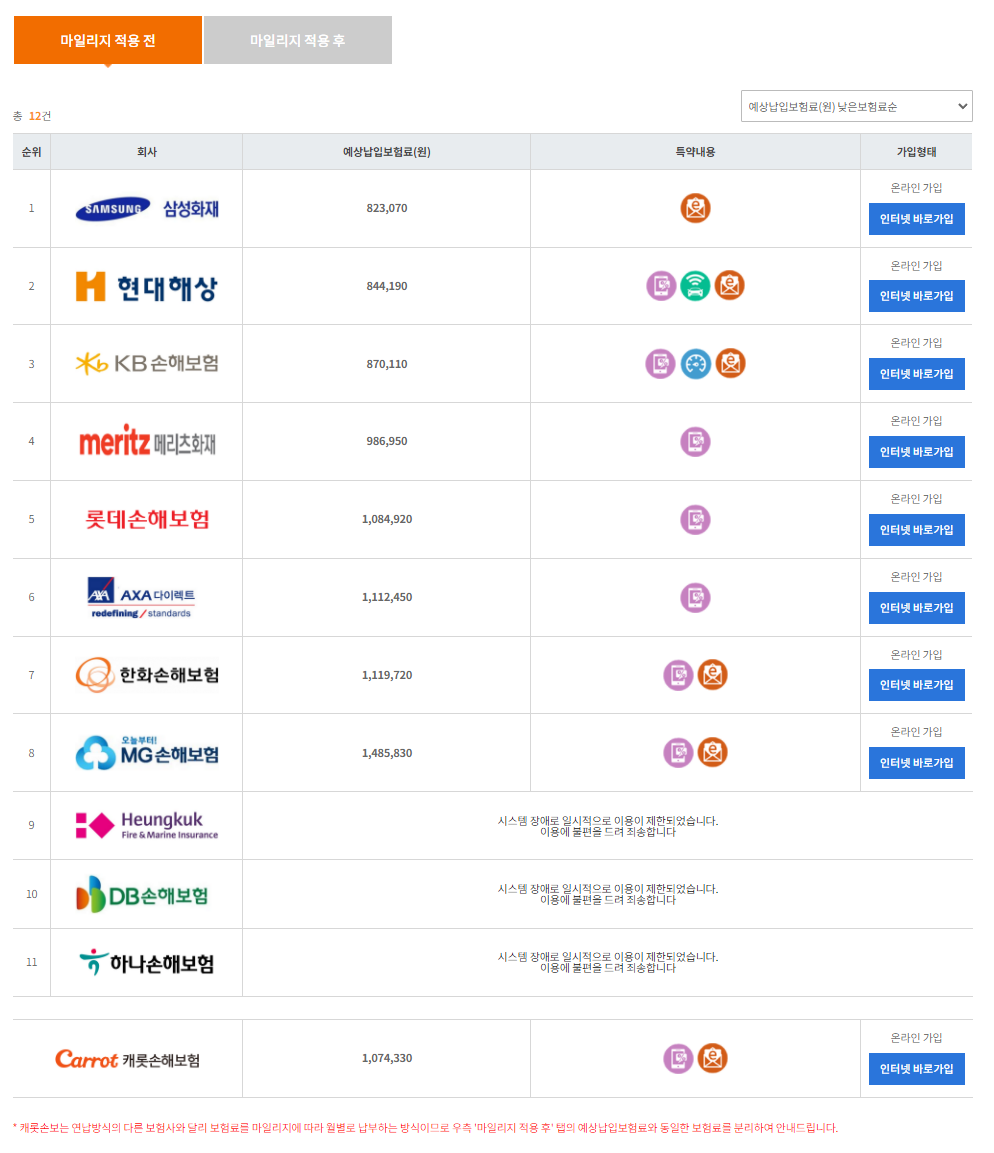Screen dimensions: 994x1153
Task: Switch to 마일리지 적용 전 tab
Action: pyautogui.click(x=108, y=40)
